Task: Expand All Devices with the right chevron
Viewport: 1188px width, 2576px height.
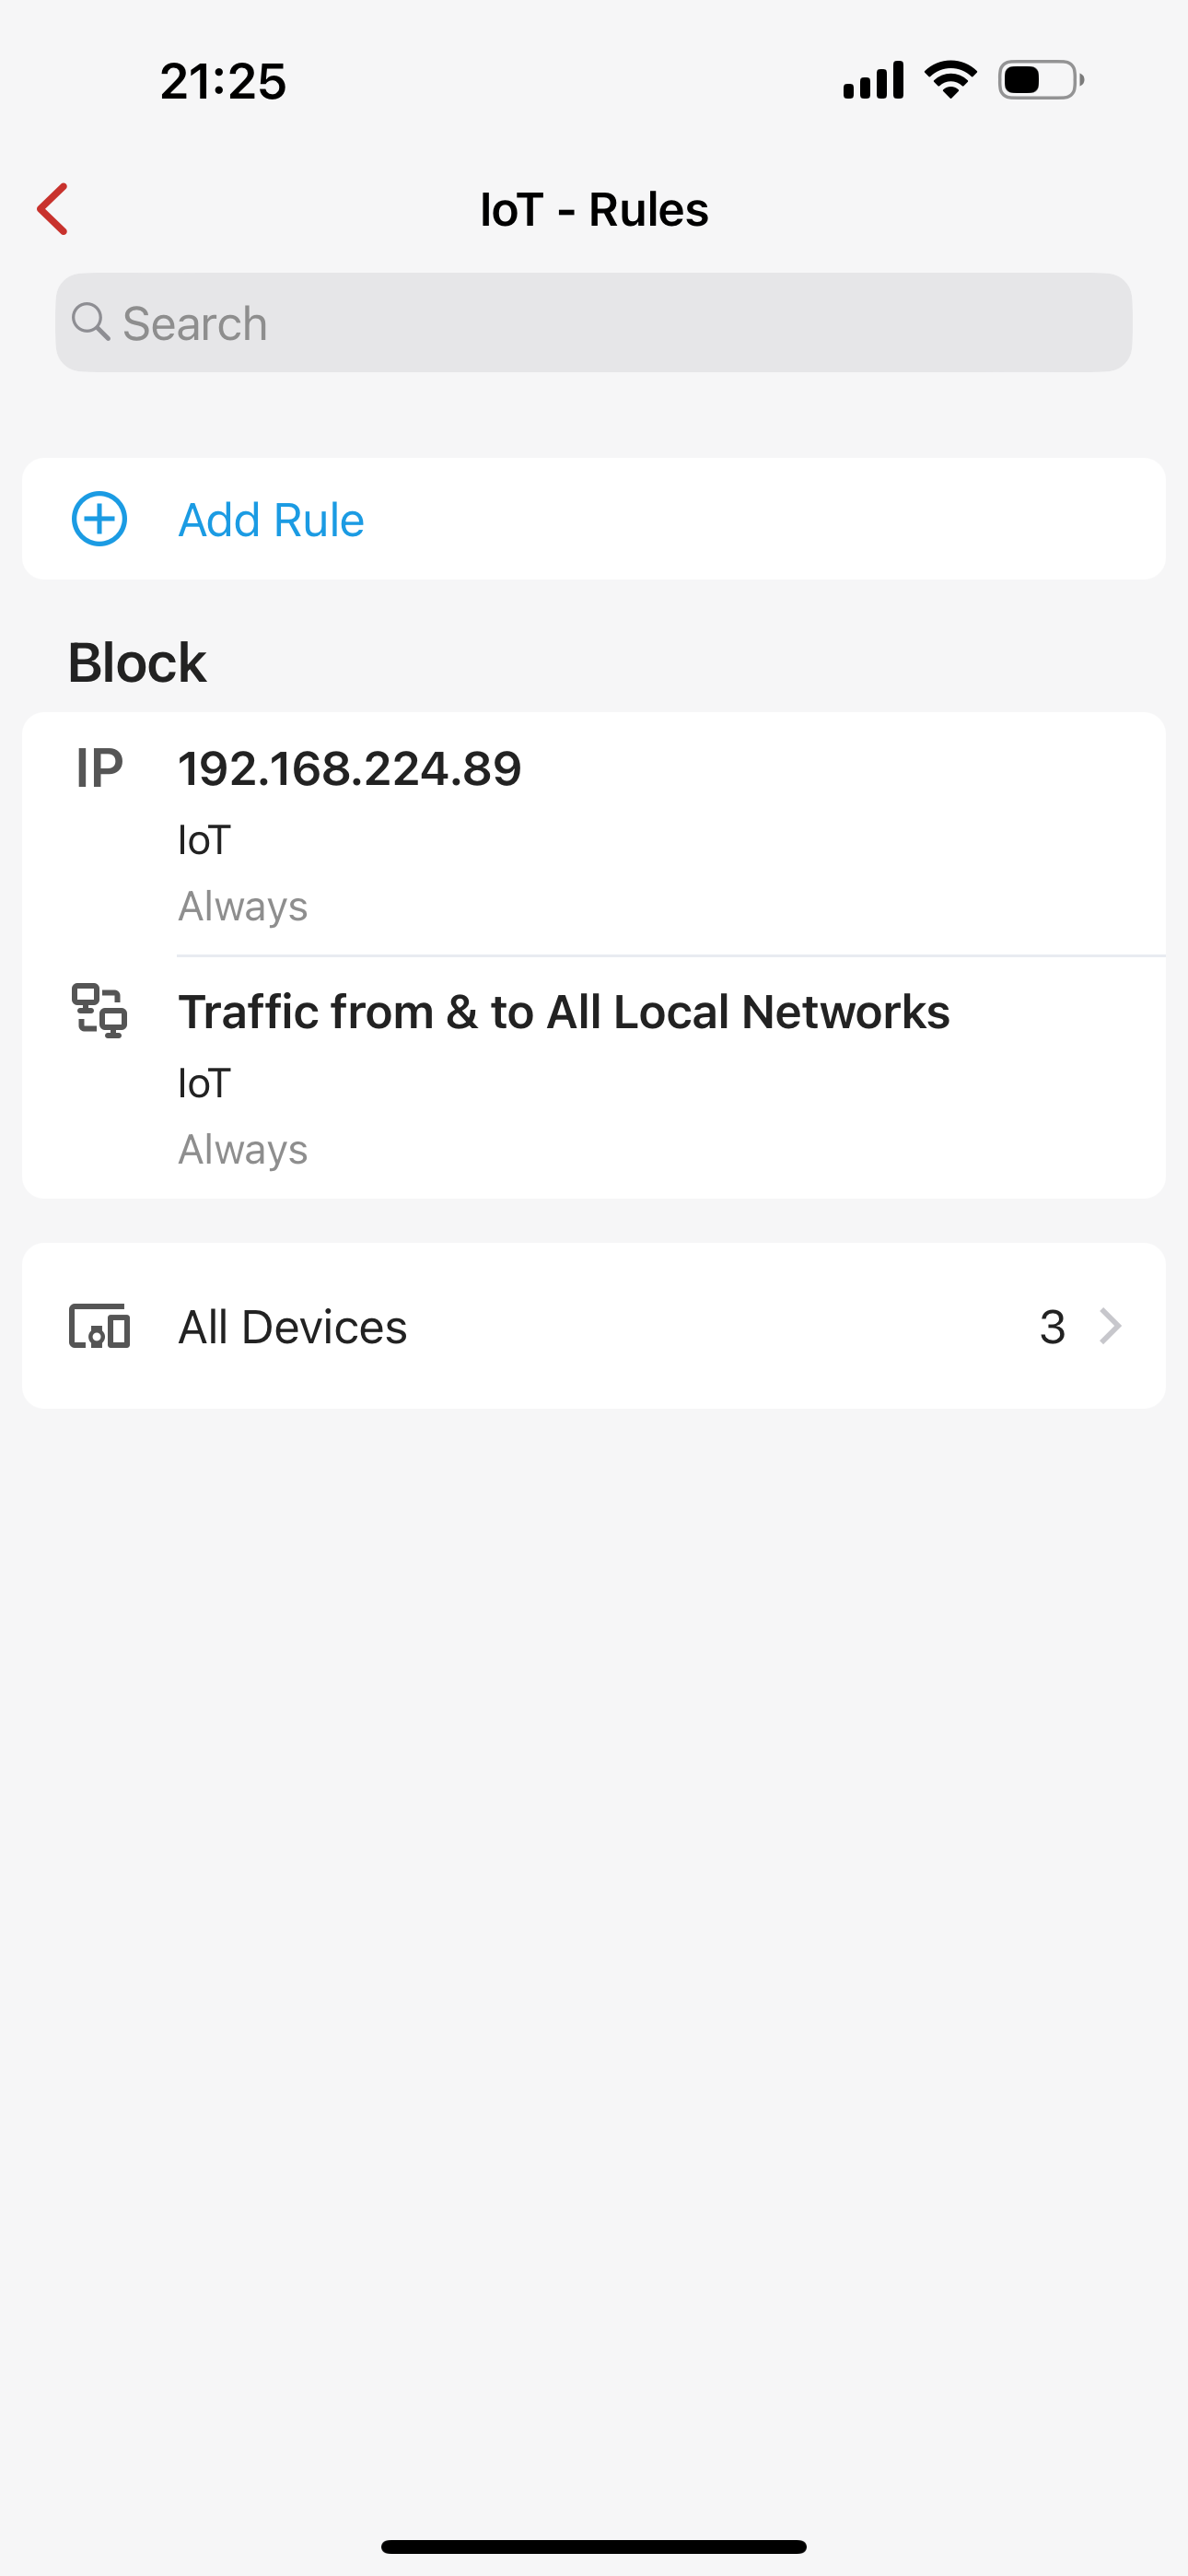Action: click(x=1110, y=1326)
